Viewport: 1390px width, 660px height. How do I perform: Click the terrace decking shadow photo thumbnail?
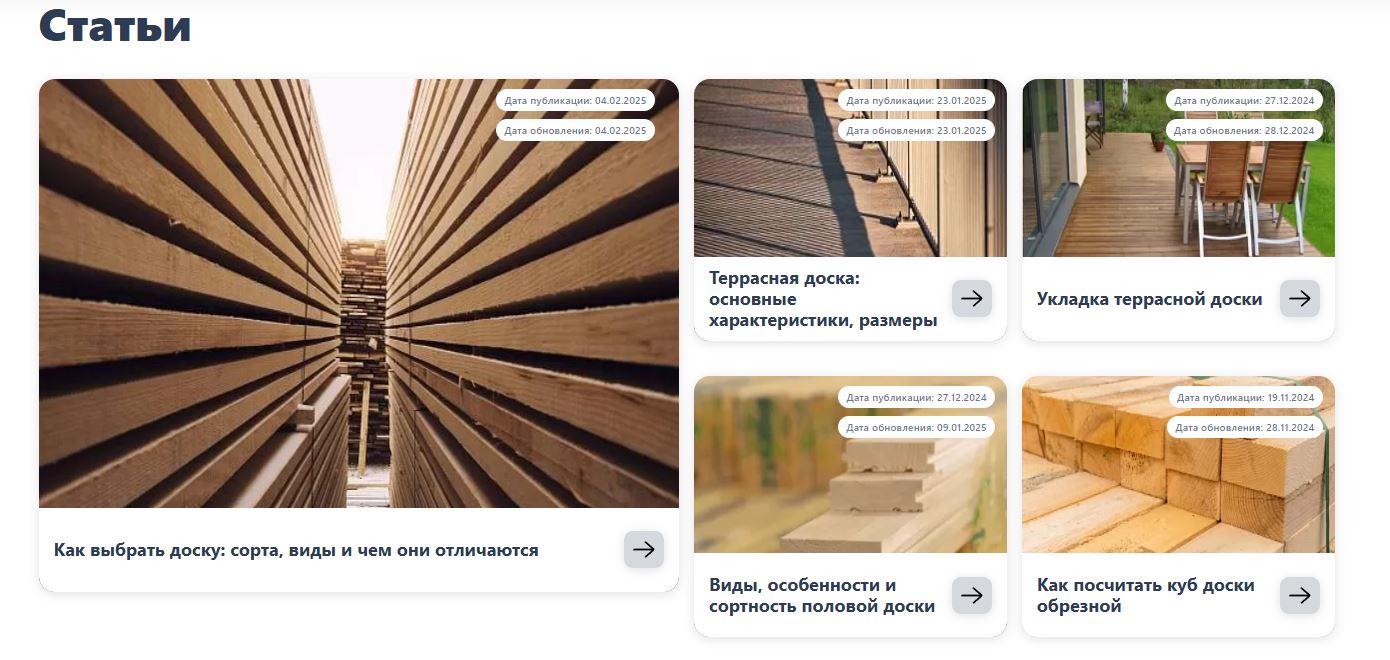click(x=850, y=168)
